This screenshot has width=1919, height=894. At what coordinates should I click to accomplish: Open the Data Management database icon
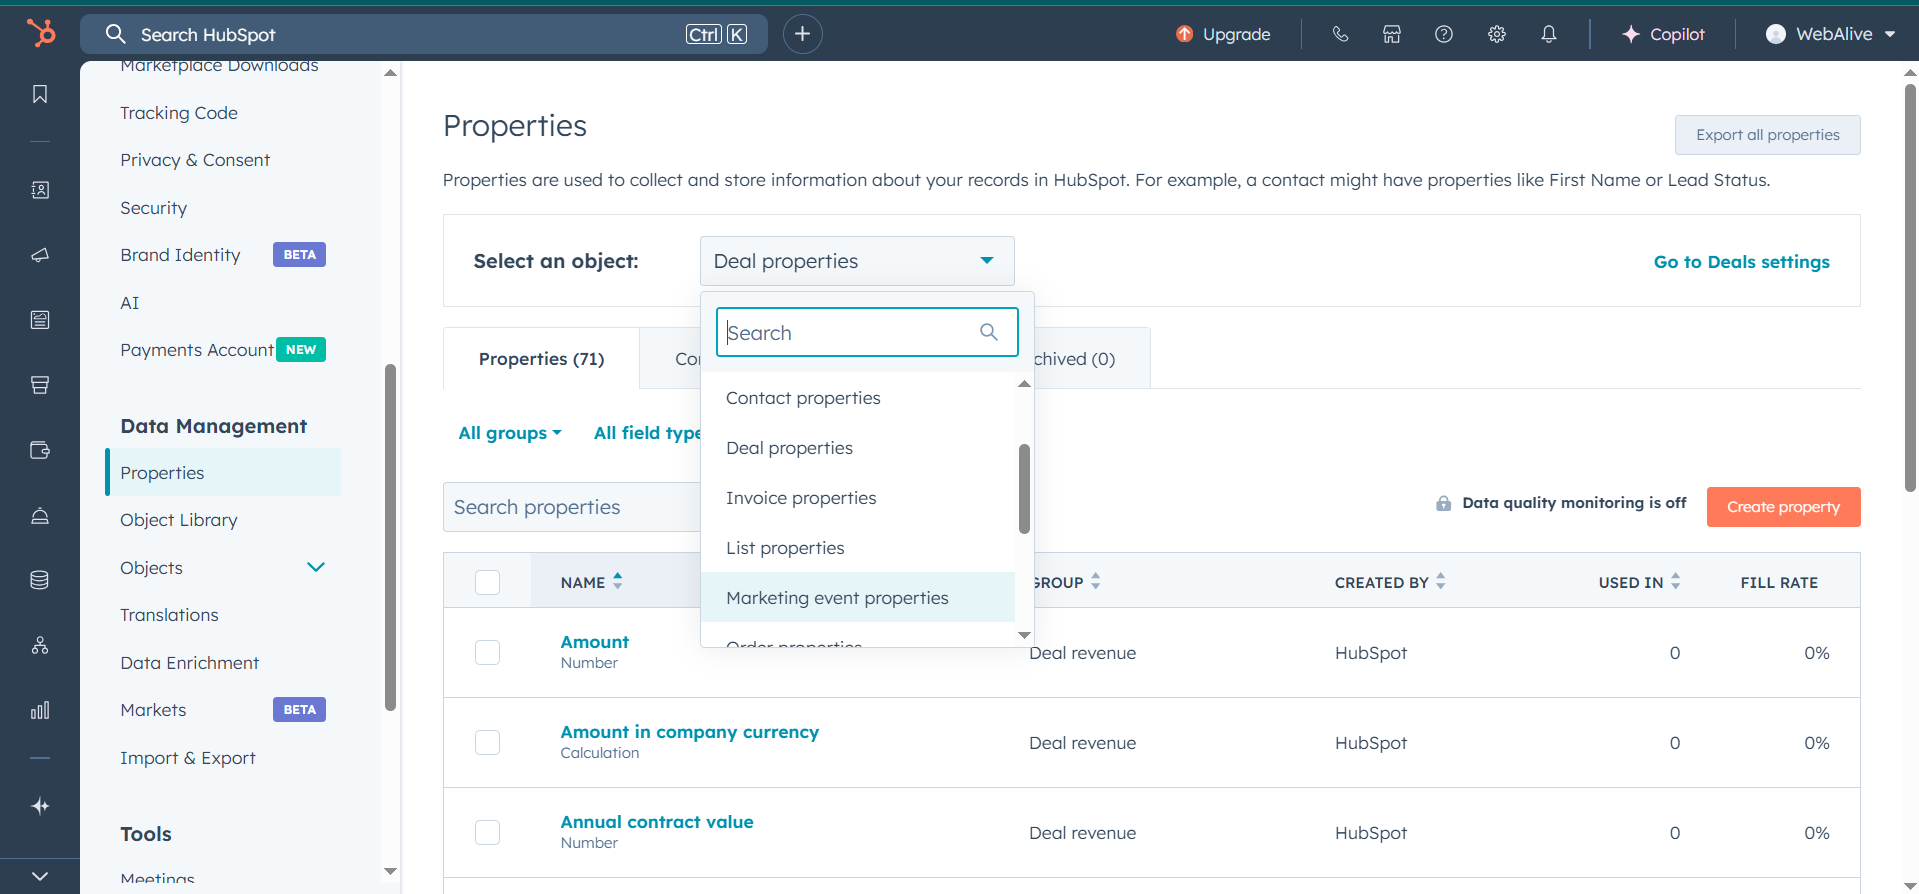[x=40, y=580]
